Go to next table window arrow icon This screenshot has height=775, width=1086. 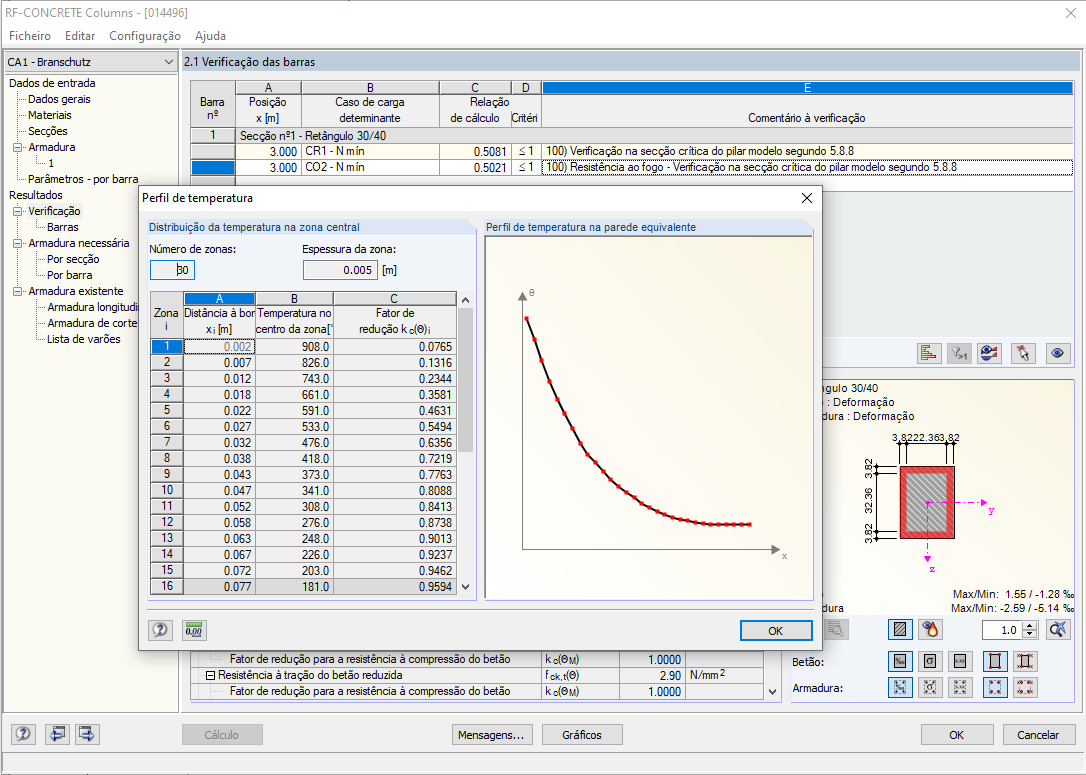click(x=87, y=733)
